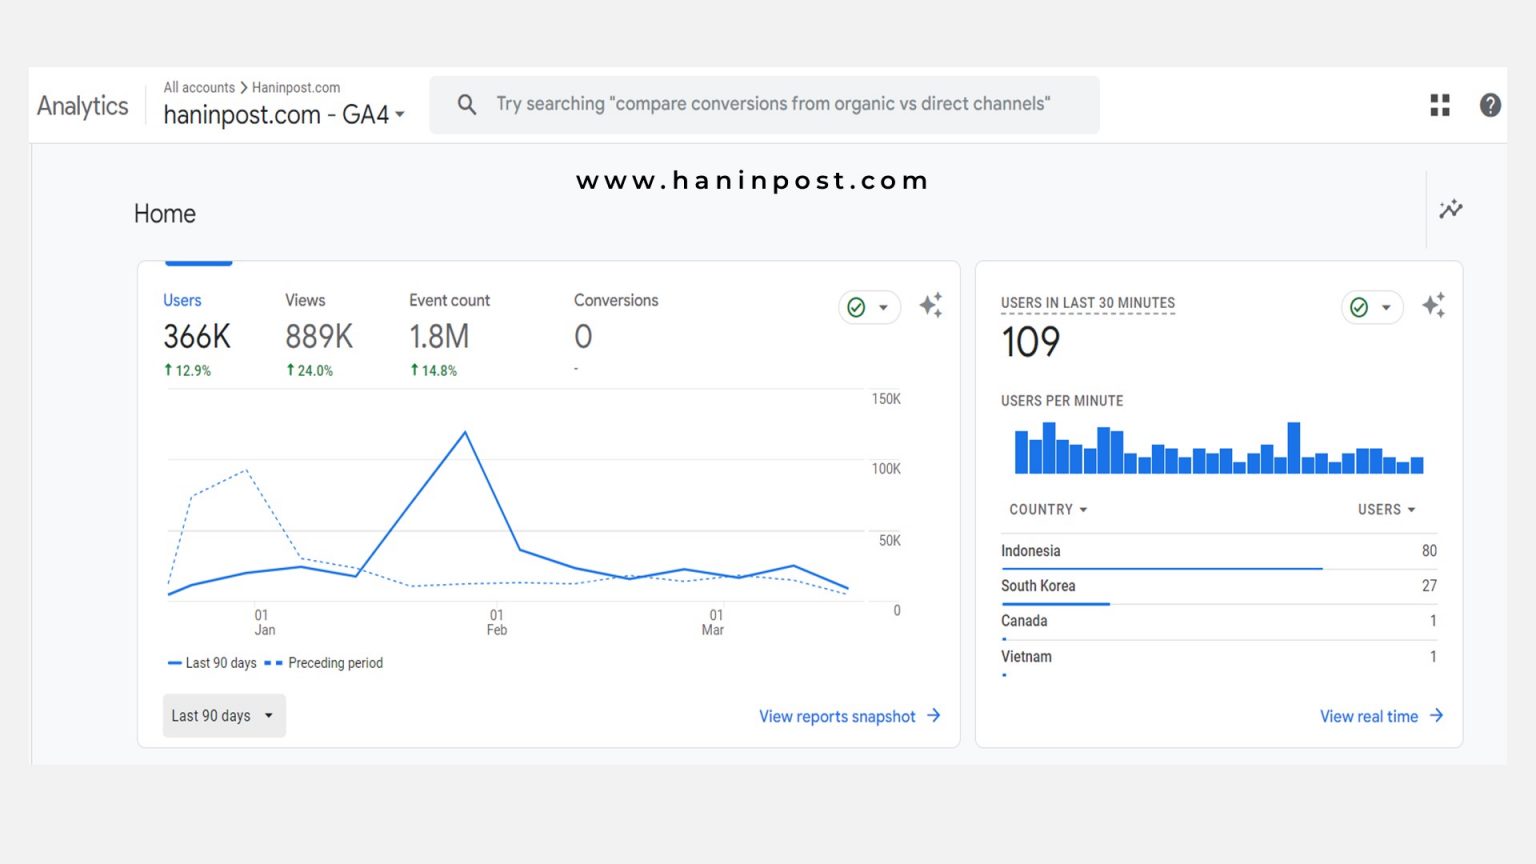The image size is (1536, 864).
Task: Click the green check status icon on overview card
Action: [x=856, y=307]
